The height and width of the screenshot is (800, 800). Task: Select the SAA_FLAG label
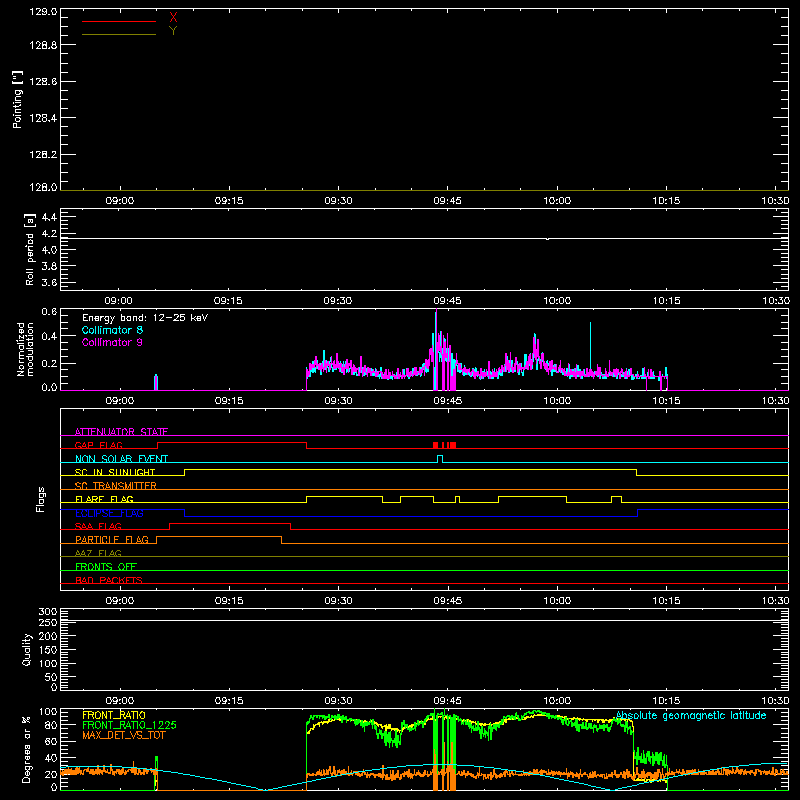pos(98,526)
